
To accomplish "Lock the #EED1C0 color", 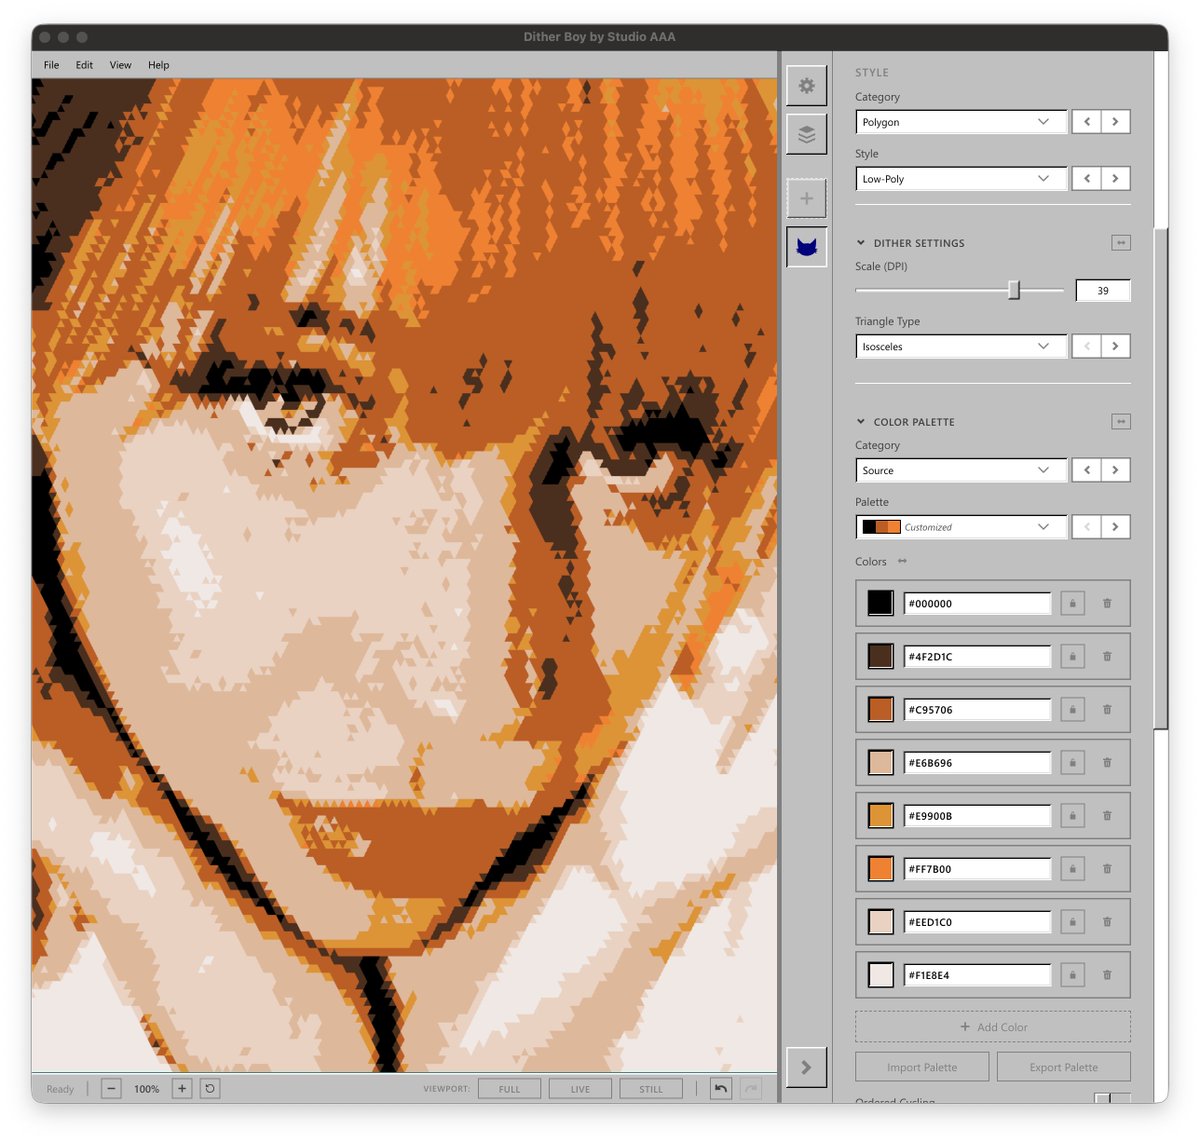I will 1072,921.
